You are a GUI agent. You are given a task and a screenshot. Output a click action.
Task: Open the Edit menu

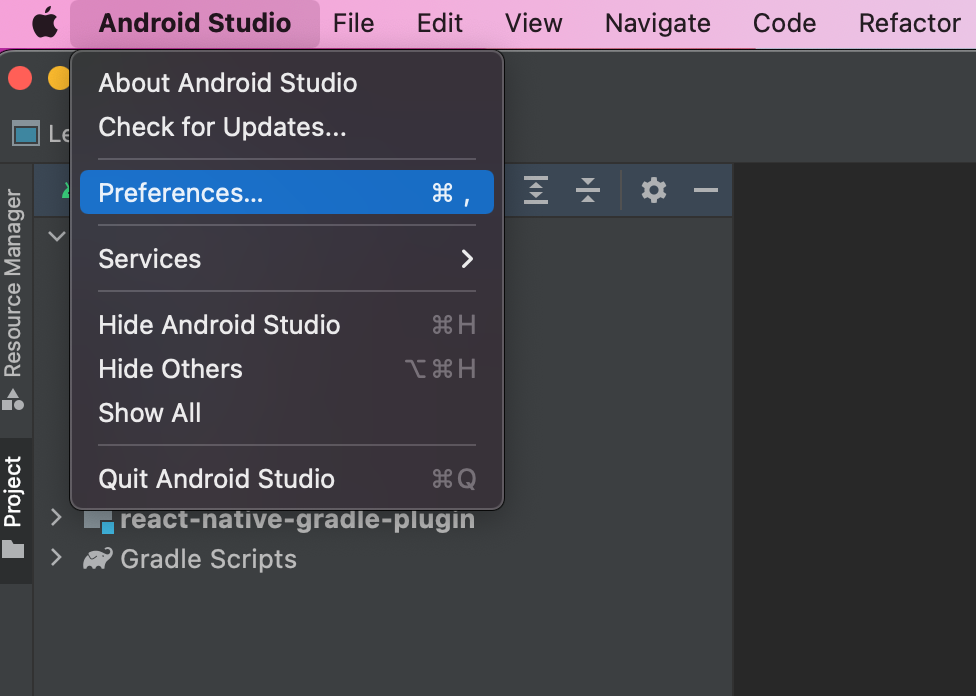439,24
